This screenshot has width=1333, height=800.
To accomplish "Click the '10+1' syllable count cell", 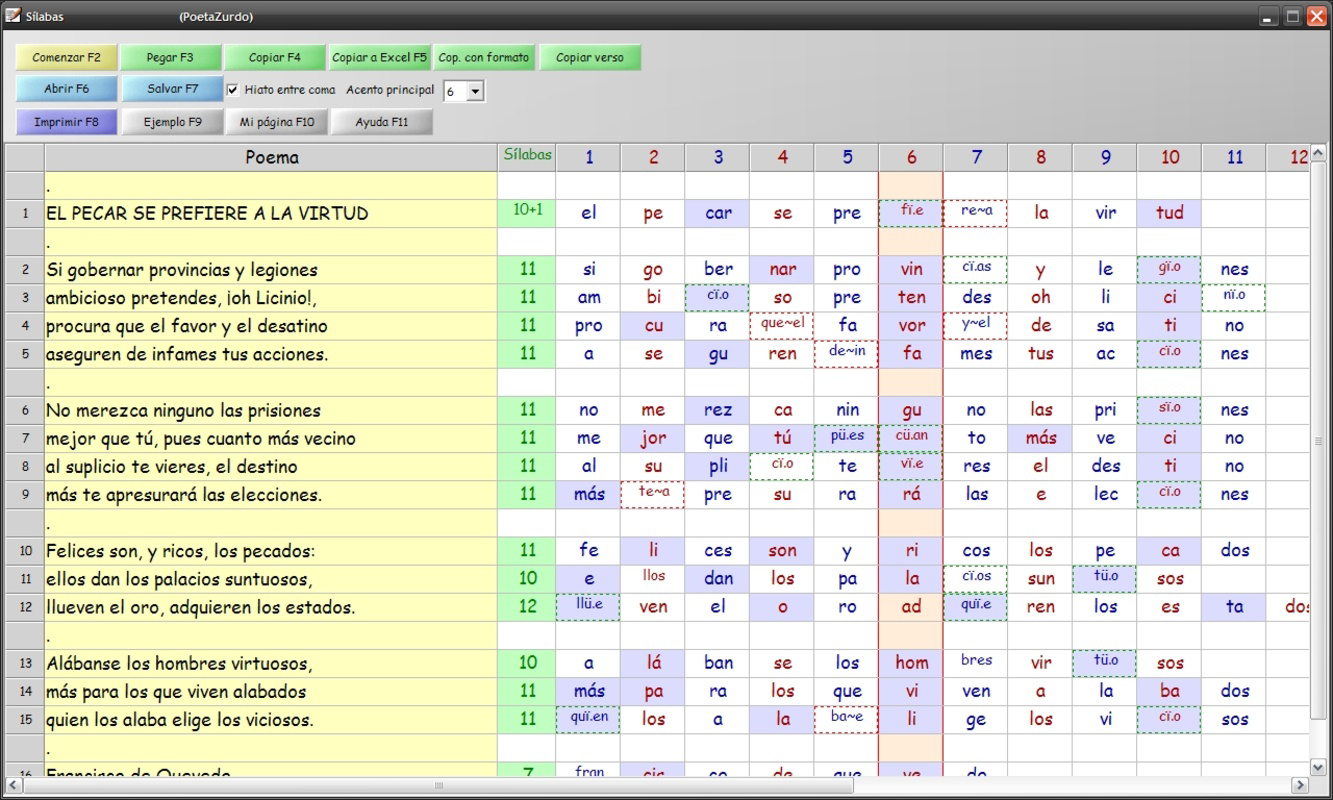I will [527, 213].
